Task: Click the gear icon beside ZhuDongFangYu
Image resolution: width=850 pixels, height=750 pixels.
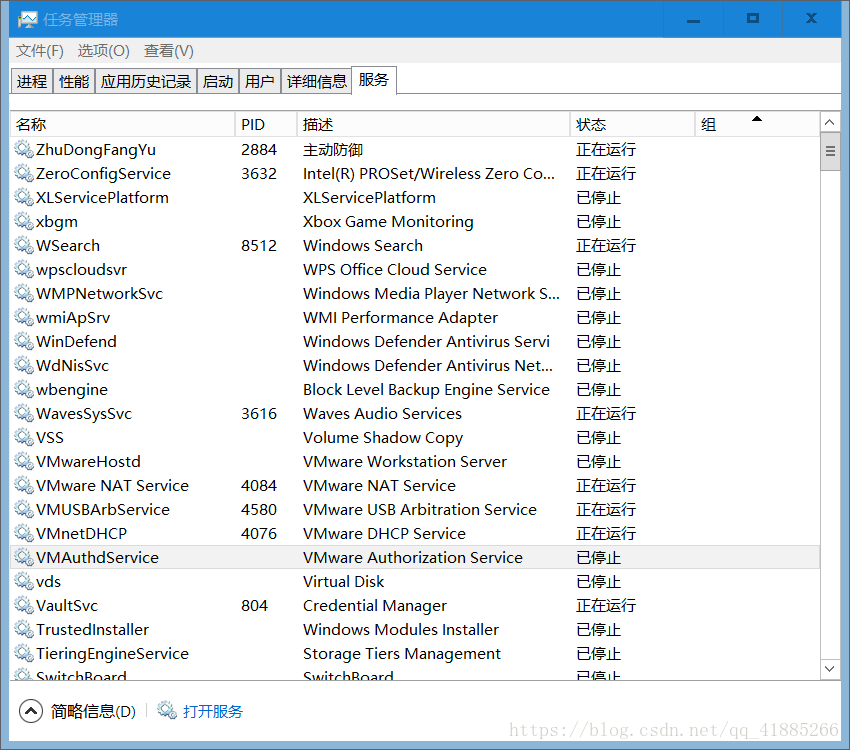Action: point(24,149)
